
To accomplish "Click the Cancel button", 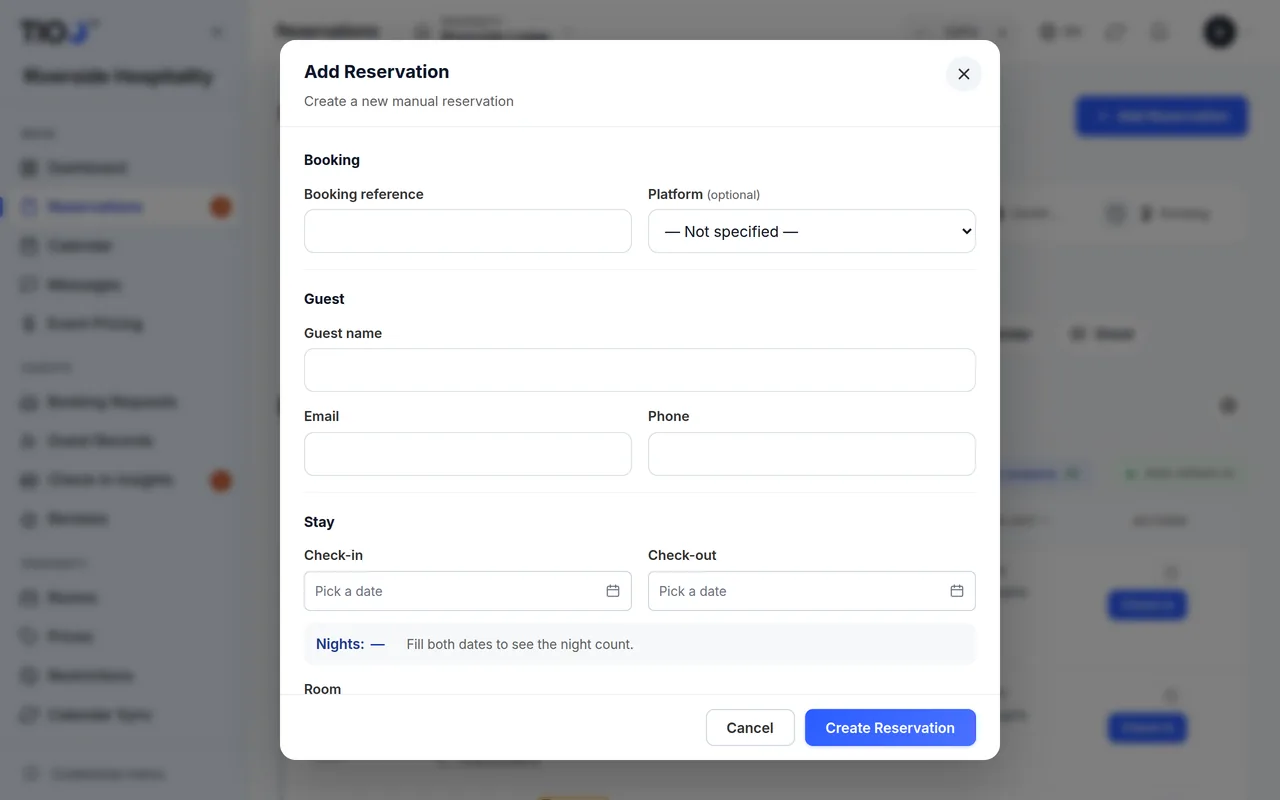I will point(750,728).
